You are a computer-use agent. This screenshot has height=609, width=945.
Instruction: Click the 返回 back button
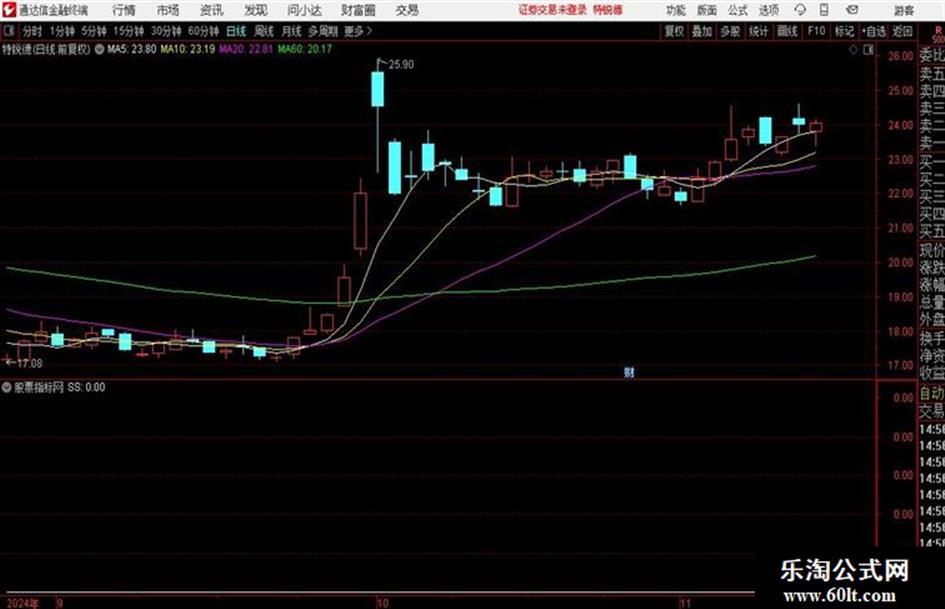(902, 31)
